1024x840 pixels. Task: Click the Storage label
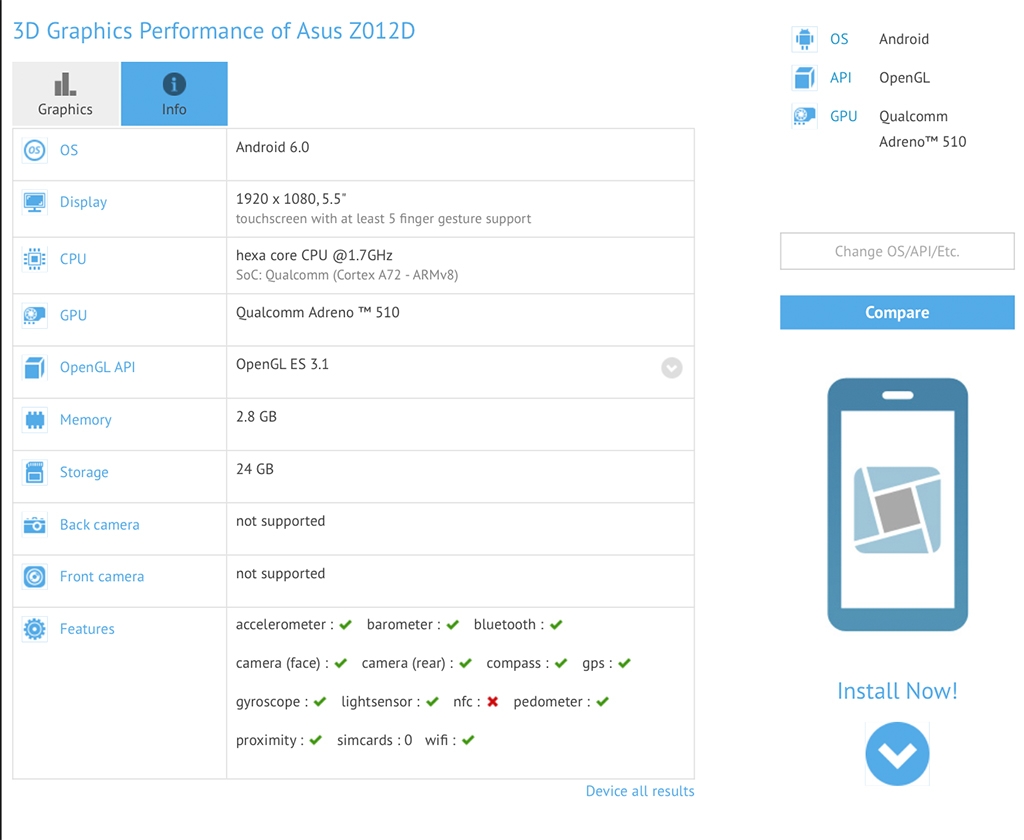pos(84,472)
